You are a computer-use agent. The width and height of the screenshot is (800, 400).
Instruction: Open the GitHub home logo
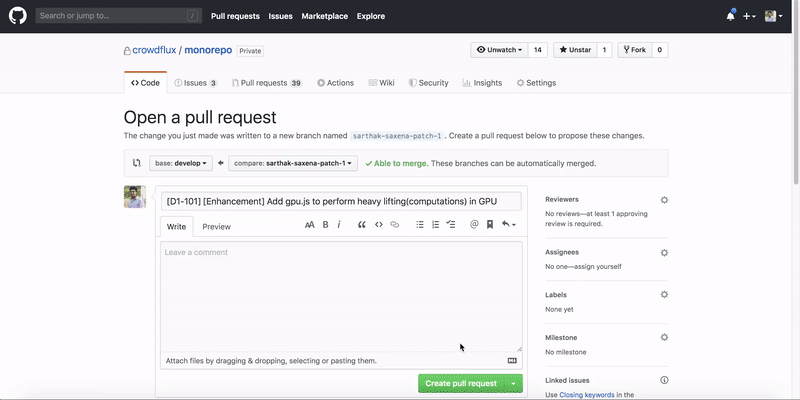pos(17,16)
